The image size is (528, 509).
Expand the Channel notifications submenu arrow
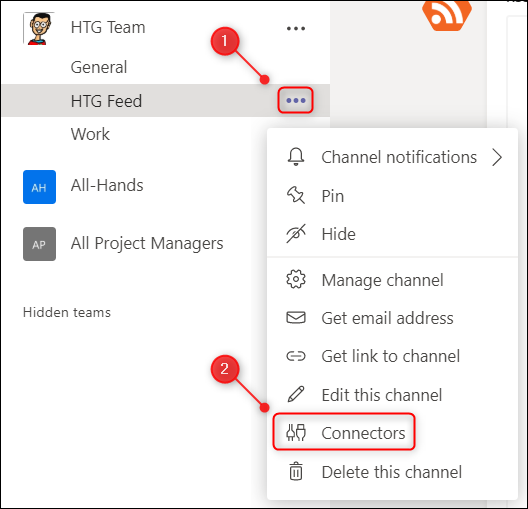tap(497, 157)
